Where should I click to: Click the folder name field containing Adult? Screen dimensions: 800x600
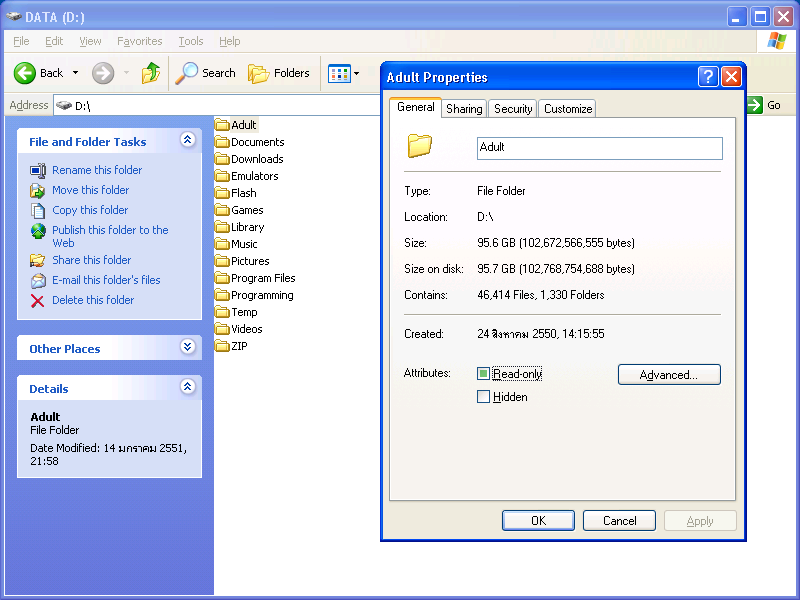pos(599,148)
